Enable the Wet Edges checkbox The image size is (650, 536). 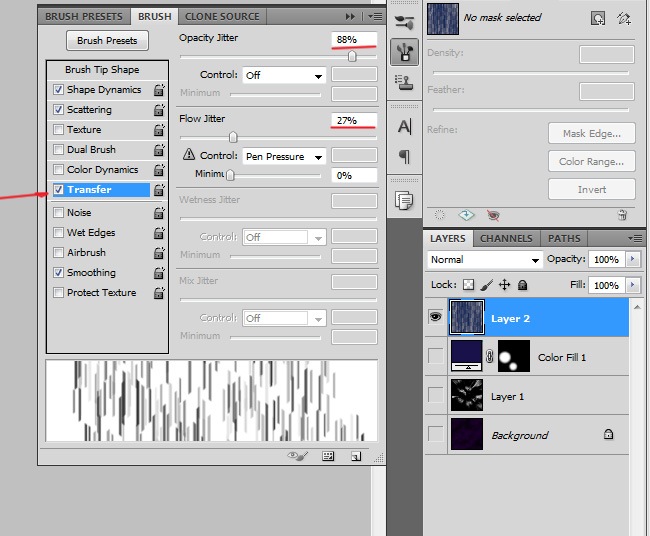[x=59, y=233]
